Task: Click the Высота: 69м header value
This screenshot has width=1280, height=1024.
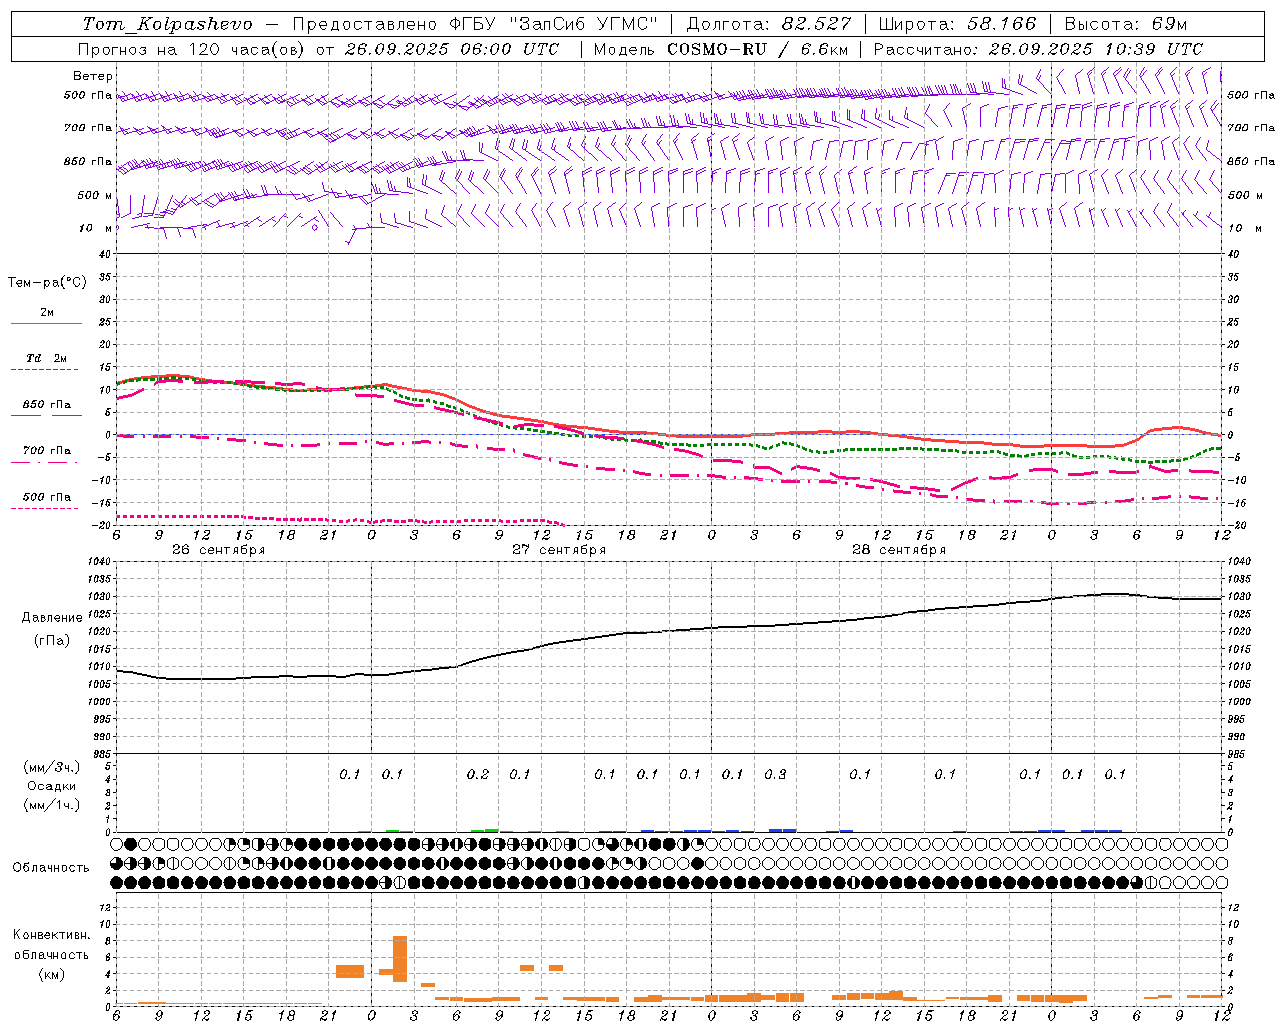Action: (x=1126, y=24)
